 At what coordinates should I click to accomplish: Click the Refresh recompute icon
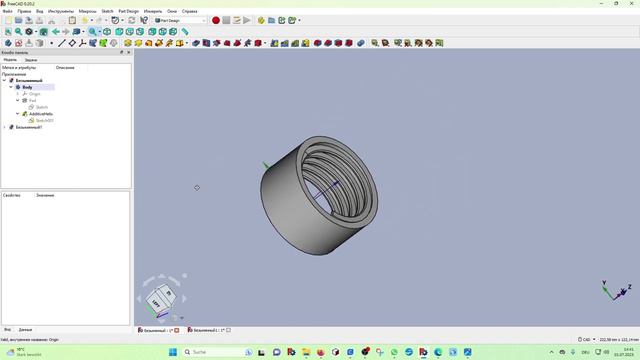[132, 20]
